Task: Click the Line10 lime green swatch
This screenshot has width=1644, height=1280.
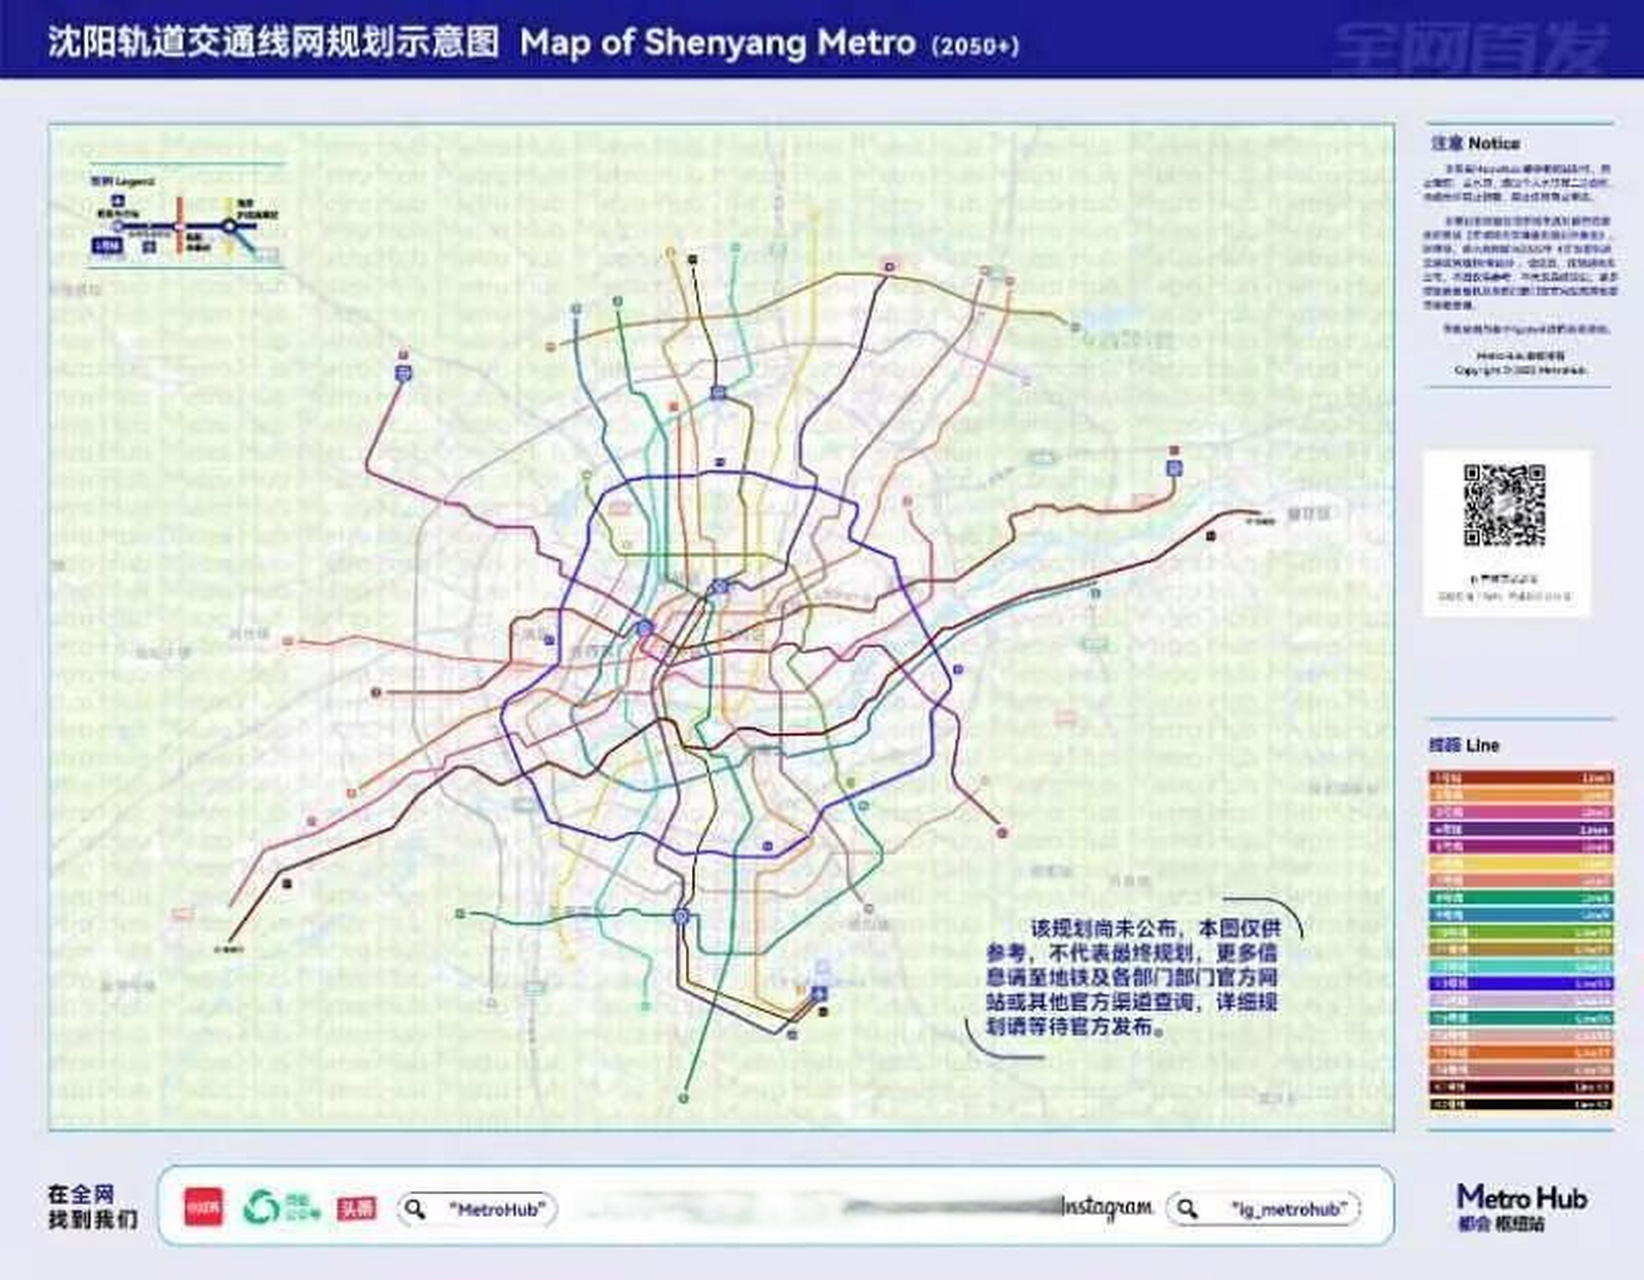Action: pos(1521,932)
